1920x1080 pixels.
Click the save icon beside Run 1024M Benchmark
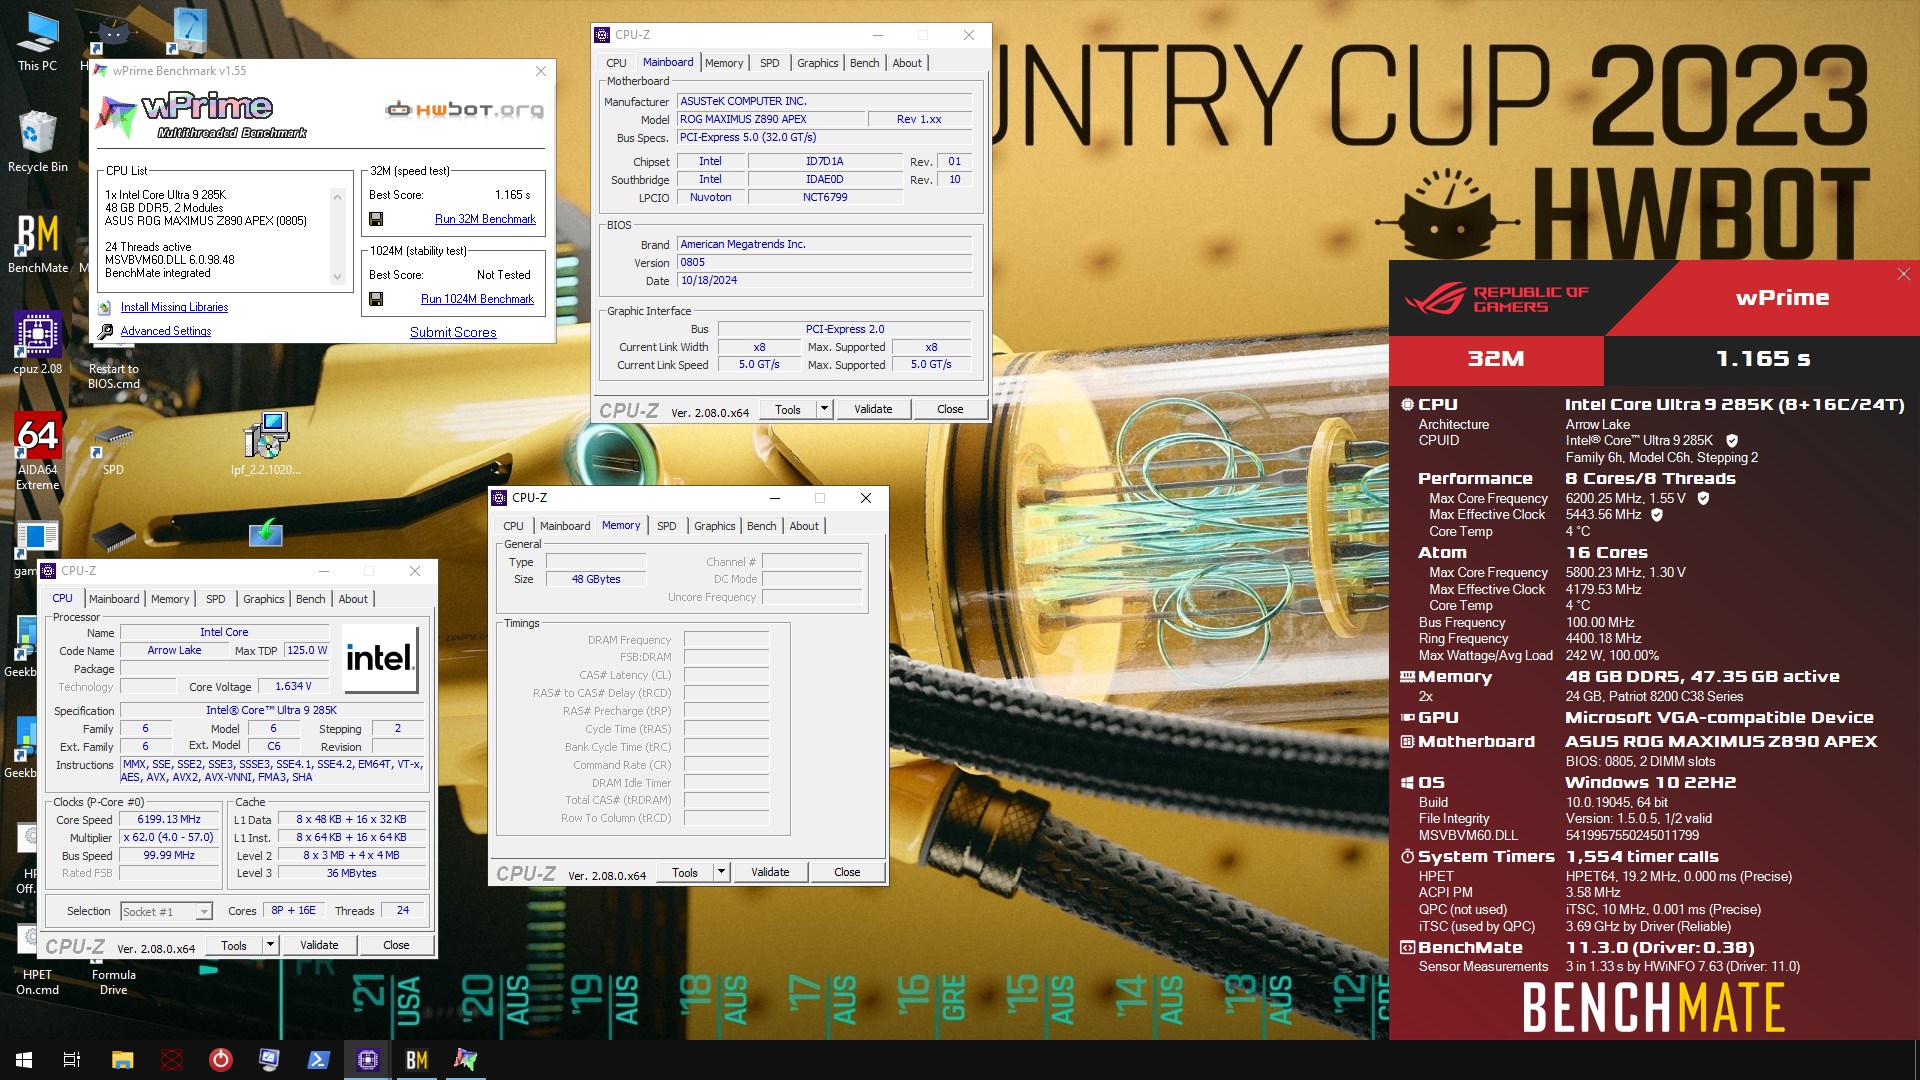click(x=376, y=299)
